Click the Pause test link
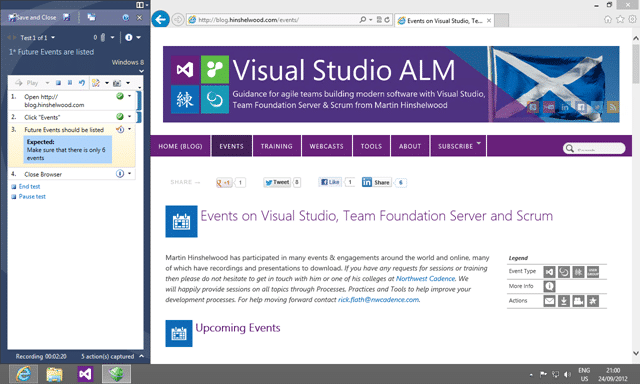Viewport: 640px width, 384px height. (32, 197)
